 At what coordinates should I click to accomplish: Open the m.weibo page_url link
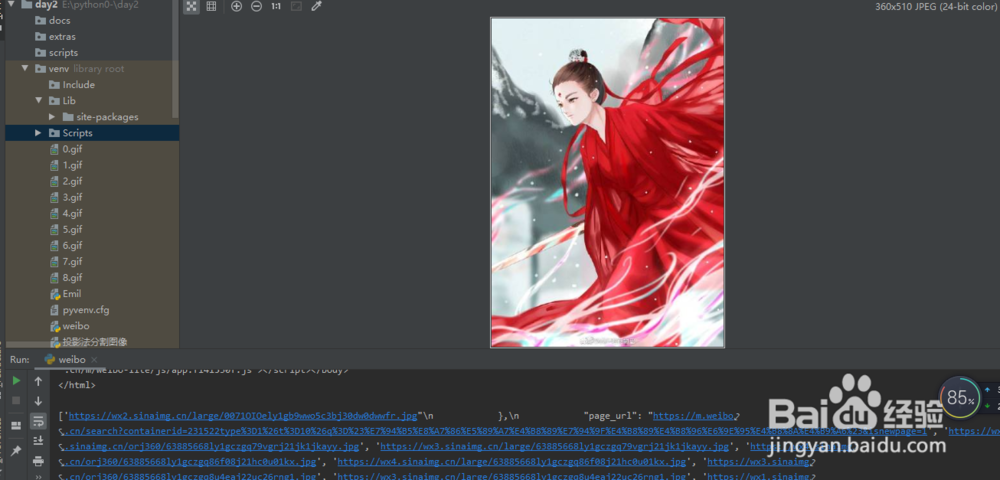point(695,416)
